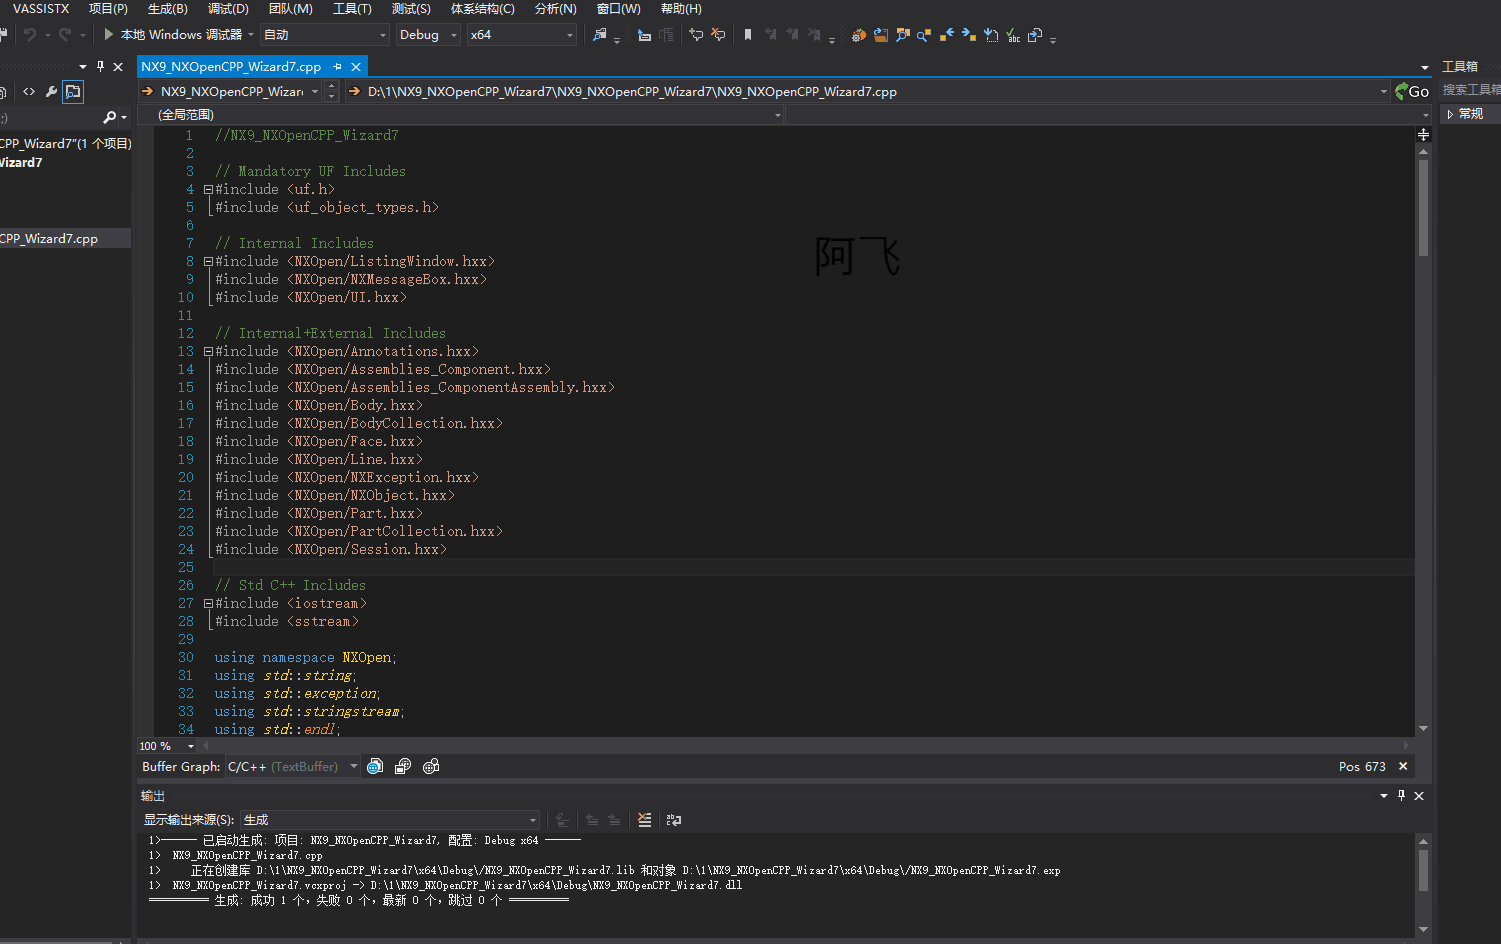Open properties wrench in Solution Explorer

click(x=51, y=92)
